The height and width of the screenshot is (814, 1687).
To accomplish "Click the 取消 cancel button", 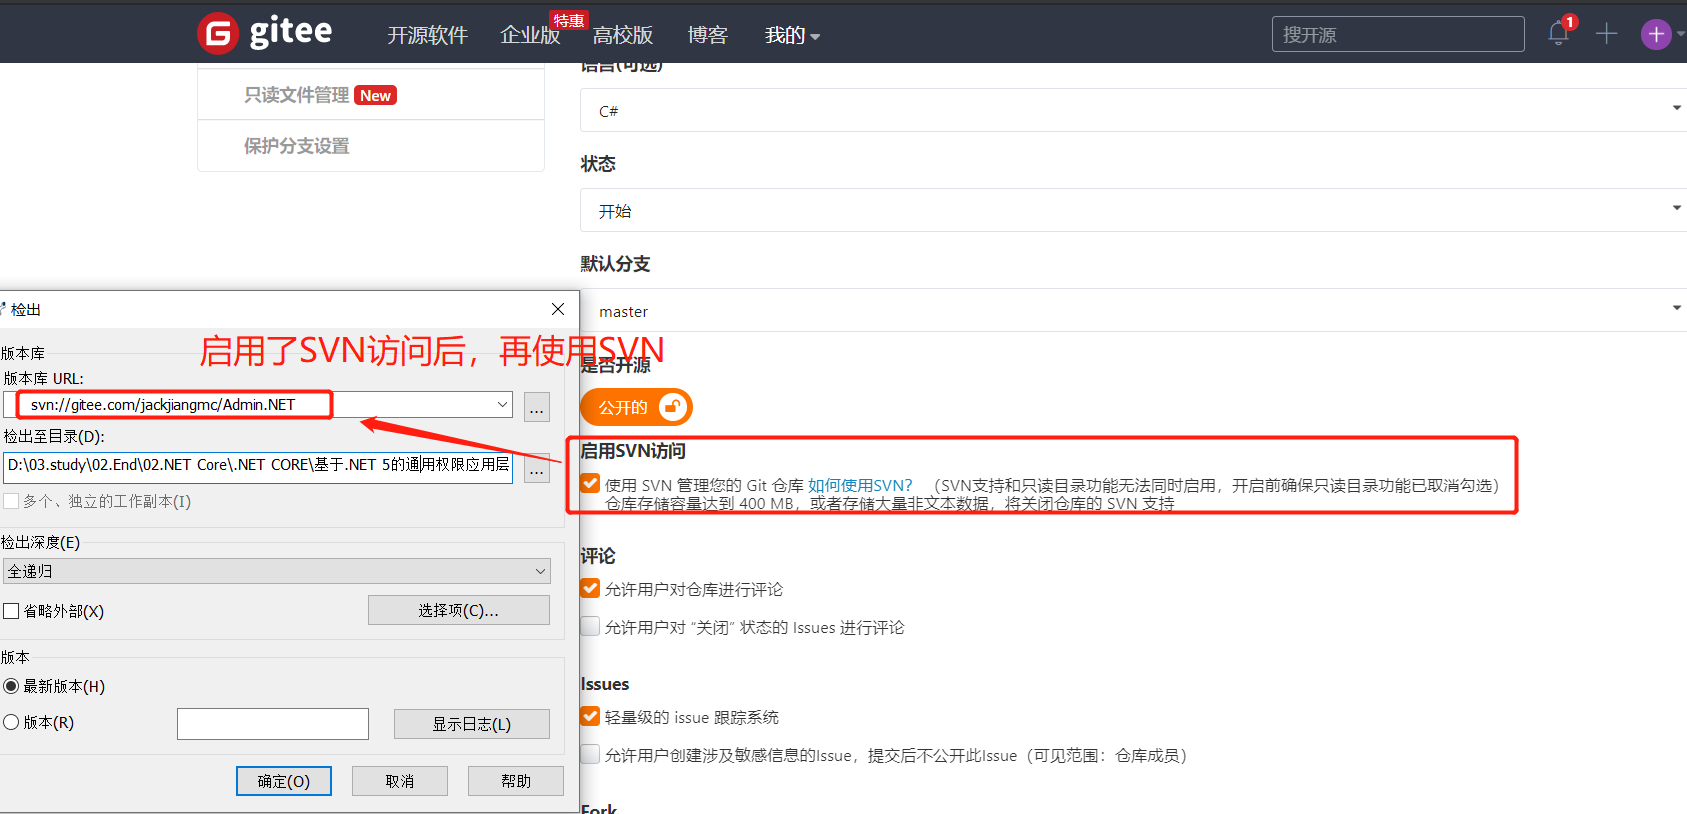I will pyautogui.click(x=400, y=781).
